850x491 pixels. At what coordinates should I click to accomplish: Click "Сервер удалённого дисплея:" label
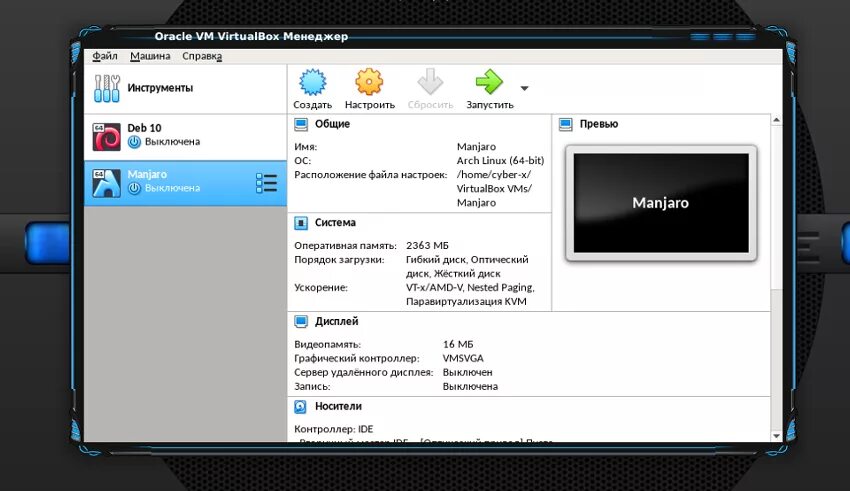(x=364, y=372)
